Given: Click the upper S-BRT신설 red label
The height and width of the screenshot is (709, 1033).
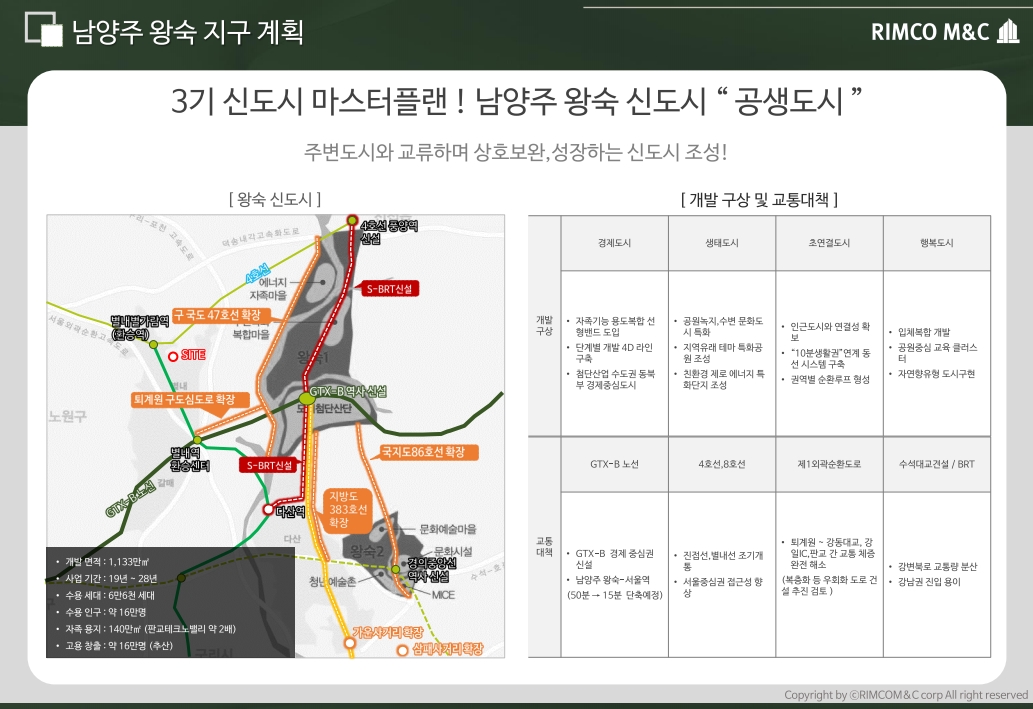Looking at the screenshot, I should click(x=390, y=288).
